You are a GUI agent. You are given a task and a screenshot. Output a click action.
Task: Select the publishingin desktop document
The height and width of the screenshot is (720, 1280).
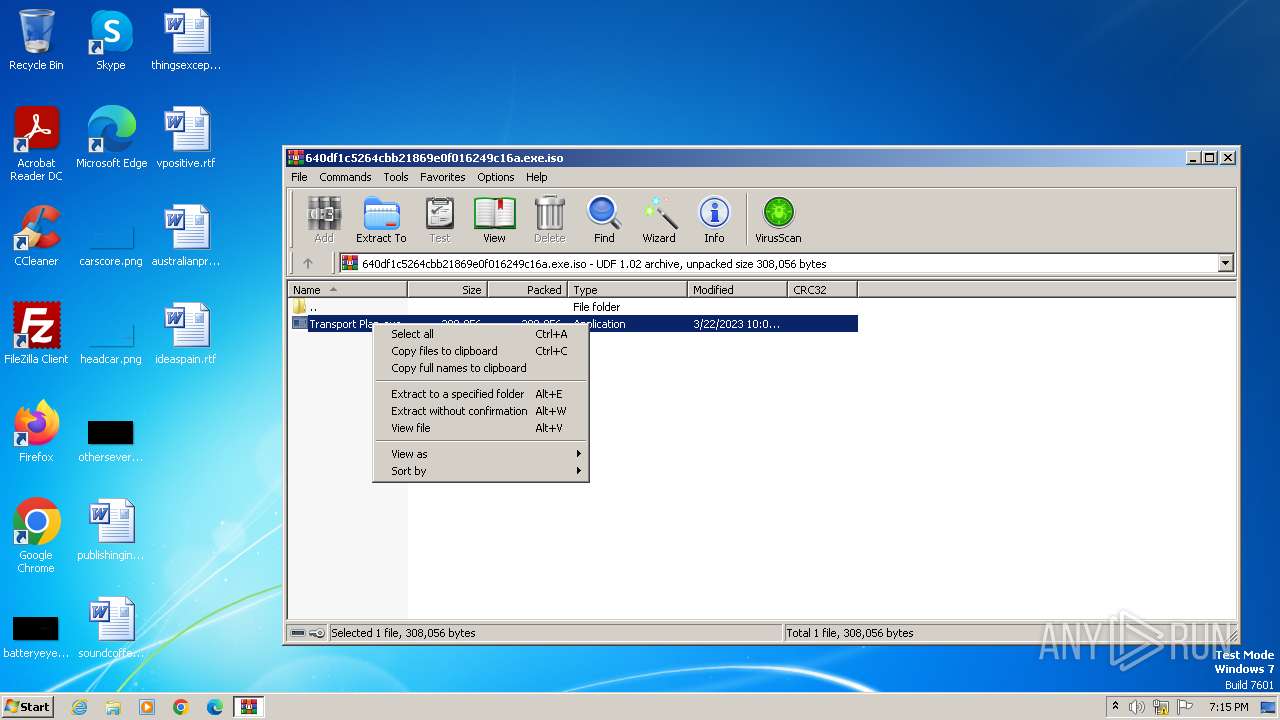111,530
